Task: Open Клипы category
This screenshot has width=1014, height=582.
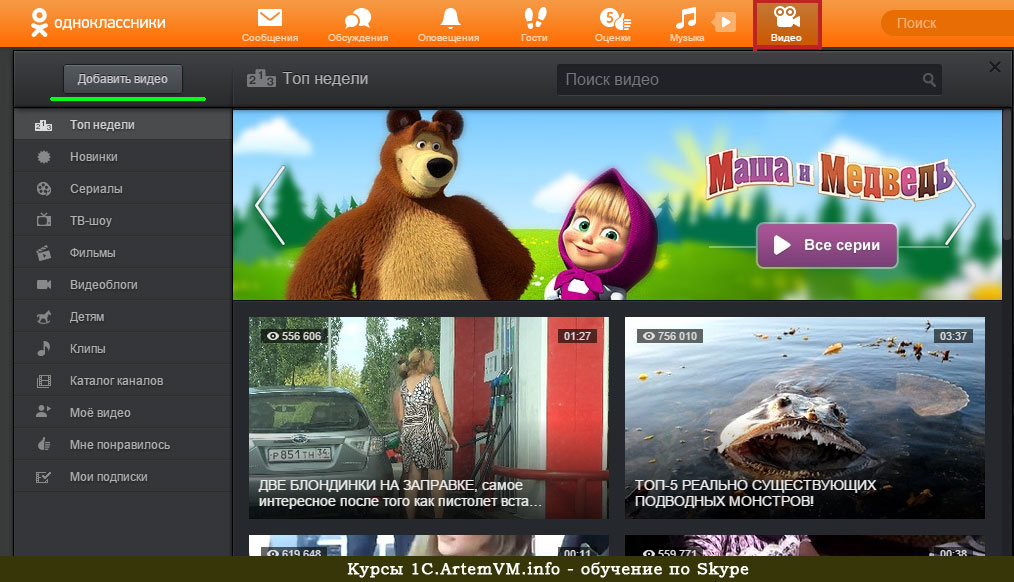Action: pyautogui.click(x=123, y=349)
